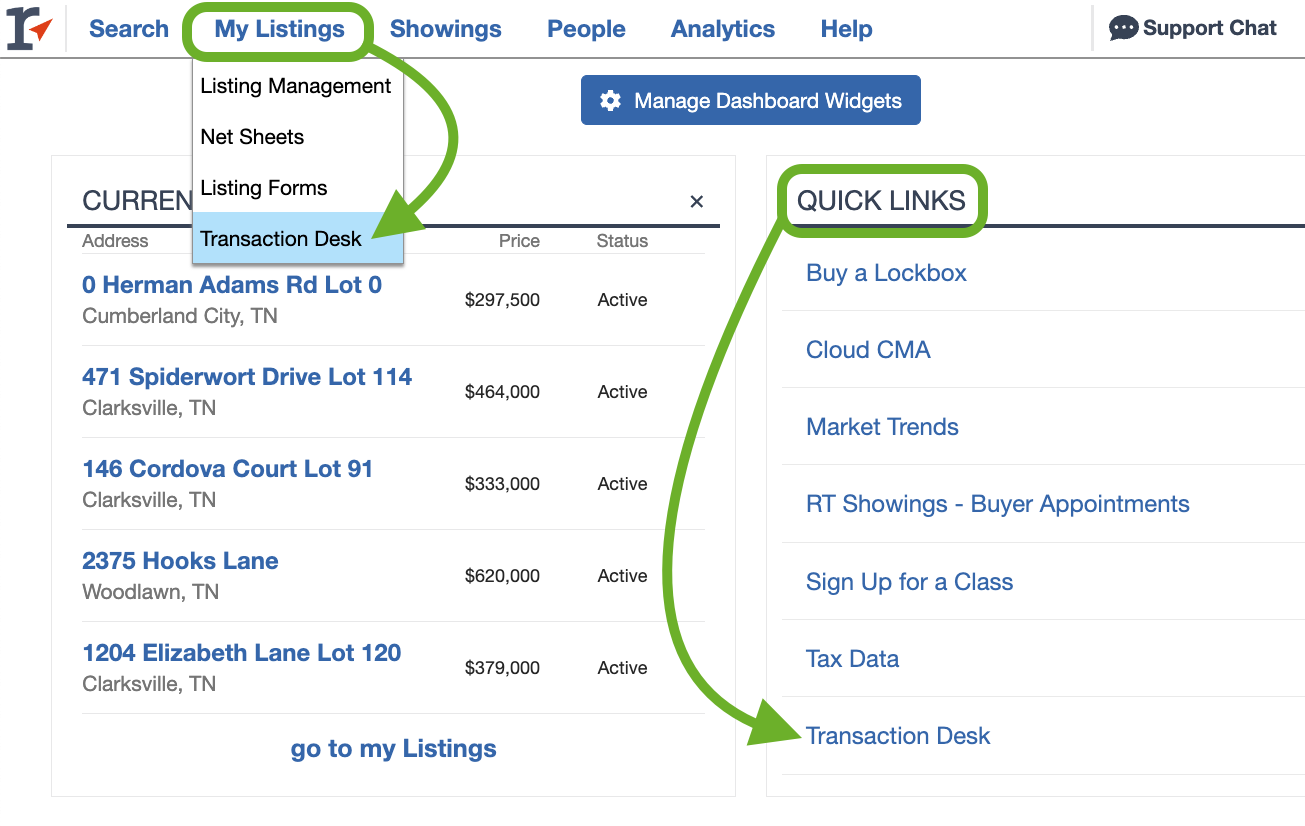View Market Trends via Quick Links
The width and height of the screenshot is (1305, 826).
[882, 427]
